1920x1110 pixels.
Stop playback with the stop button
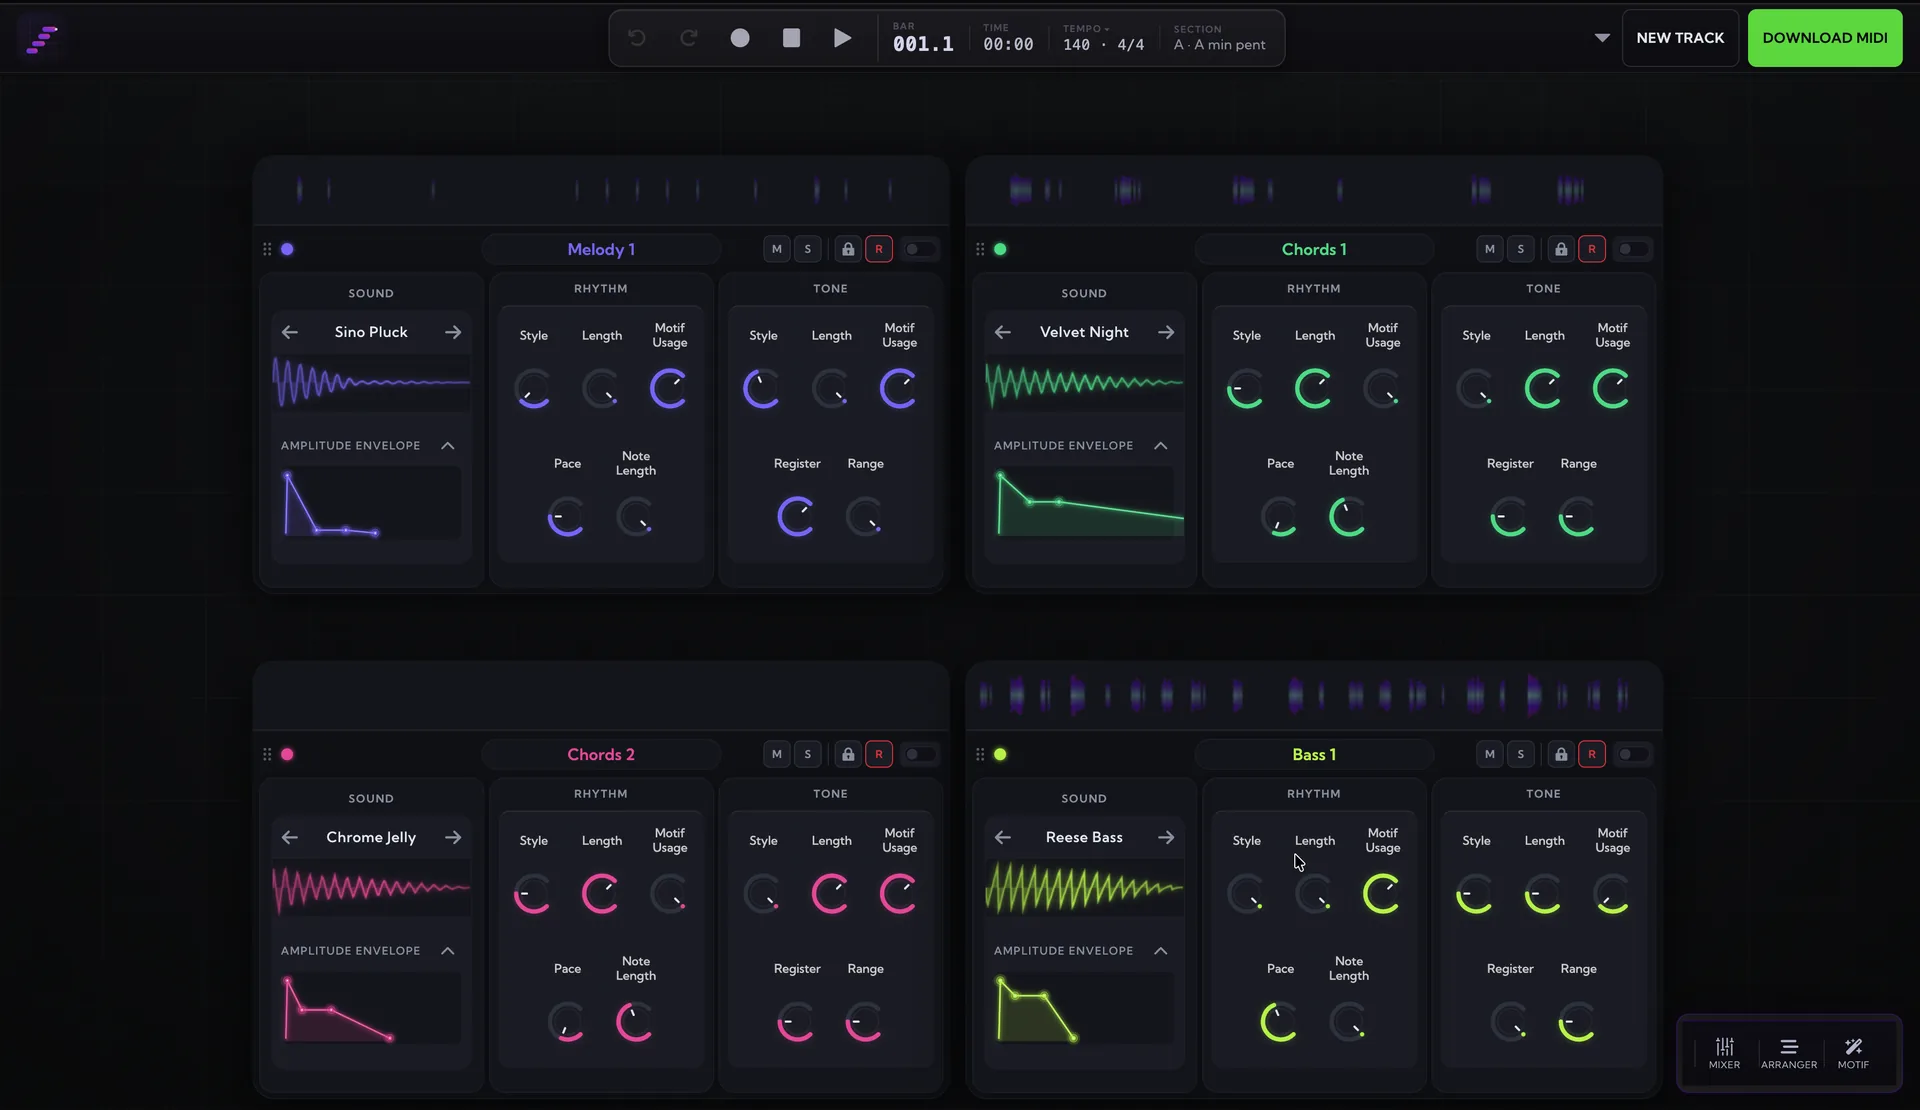pos(791,38)
